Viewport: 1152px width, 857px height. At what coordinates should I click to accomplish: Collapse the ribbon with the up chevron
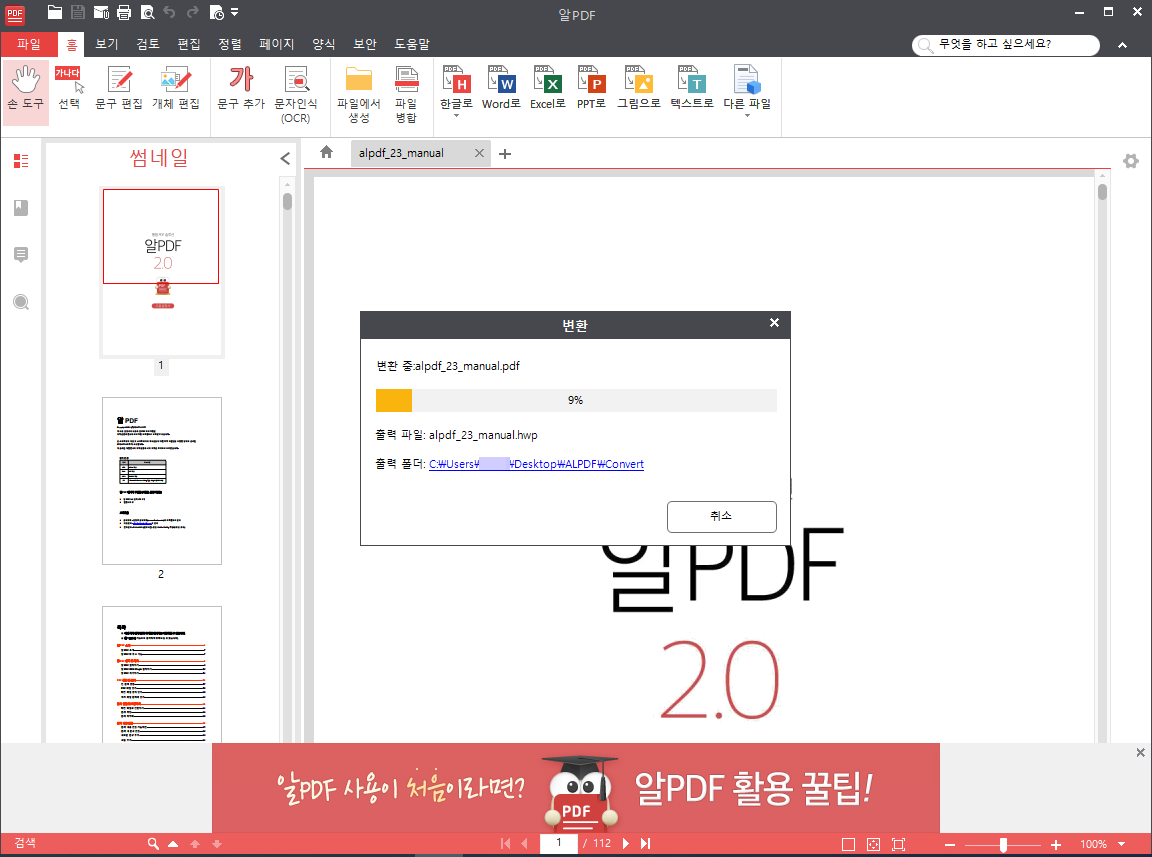pos(1123,46)
